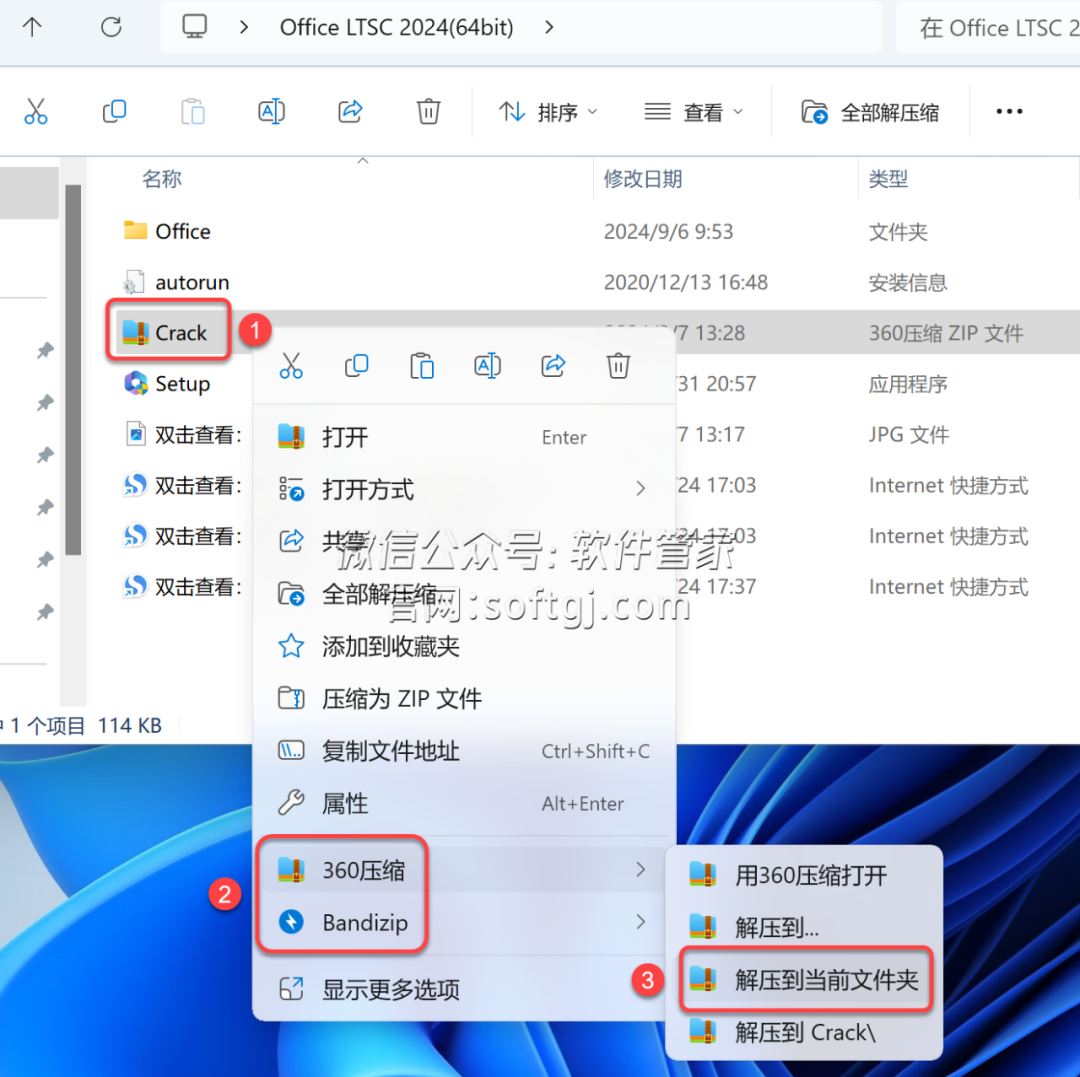Sort by 名称 column header
Screen dimensions: 1080x1077
click(162, 179)
